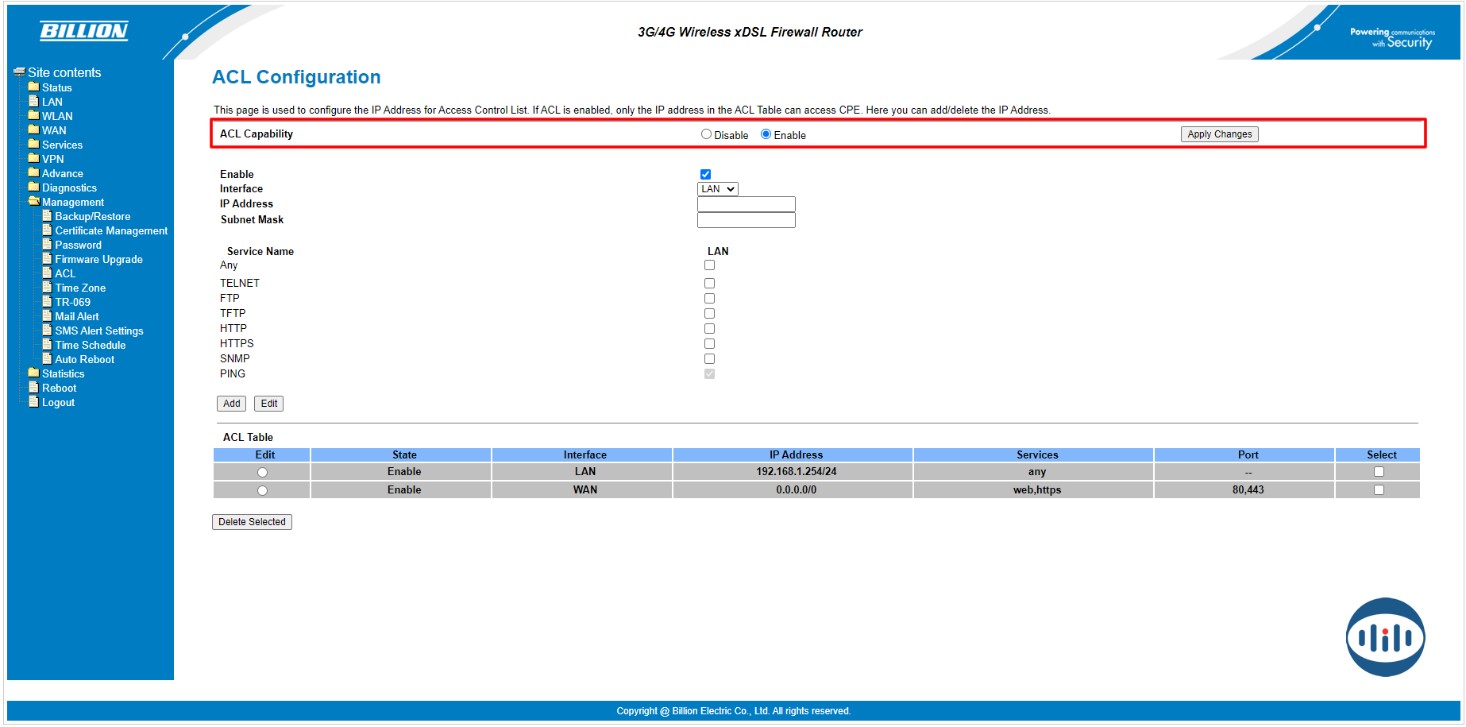The height and width of the screenshot is (727, 1466).
Task: Go to Backup/Restore in Management
Action: tap(92, 216)
